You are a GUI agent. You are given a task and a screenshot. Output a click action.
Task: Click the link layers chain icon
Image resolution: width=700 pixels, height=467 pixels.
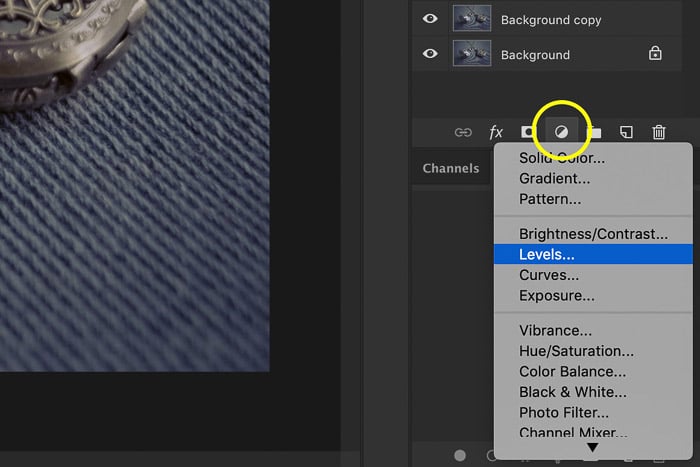462,132
